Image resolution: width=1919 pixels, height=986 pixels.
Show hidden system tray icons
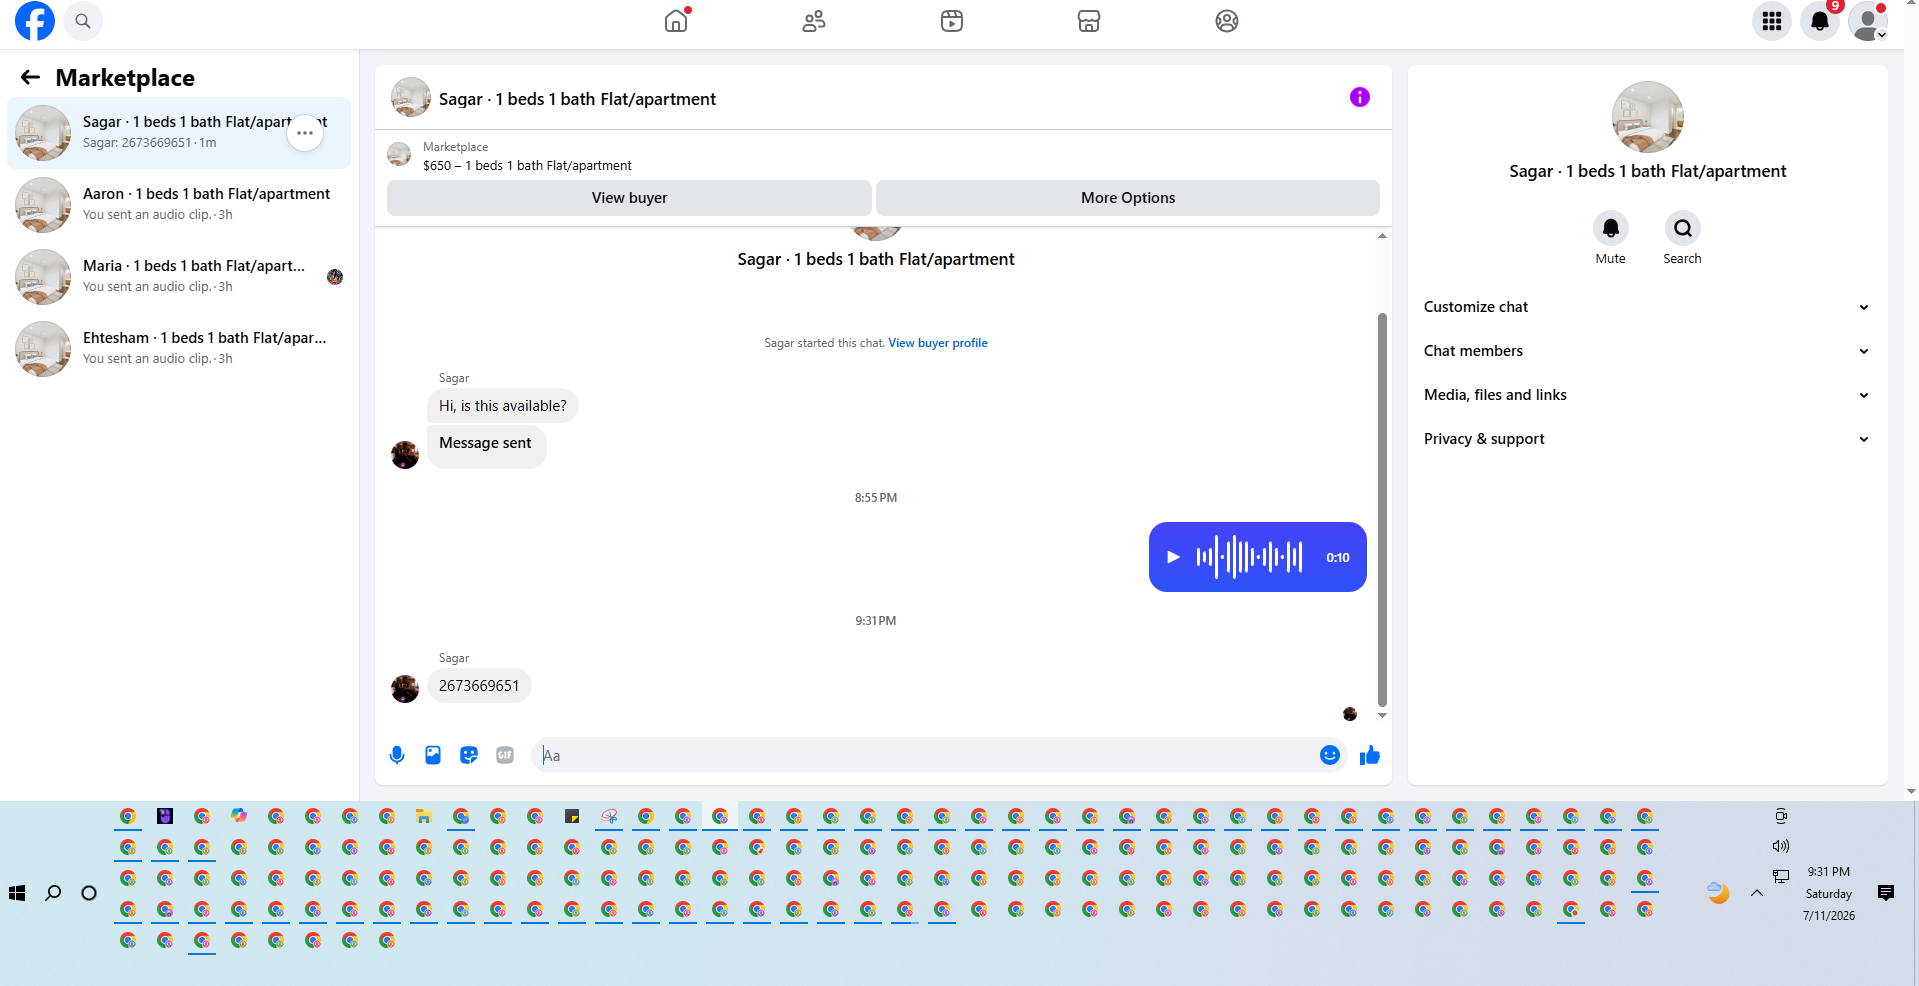[x=1757, y=893]
